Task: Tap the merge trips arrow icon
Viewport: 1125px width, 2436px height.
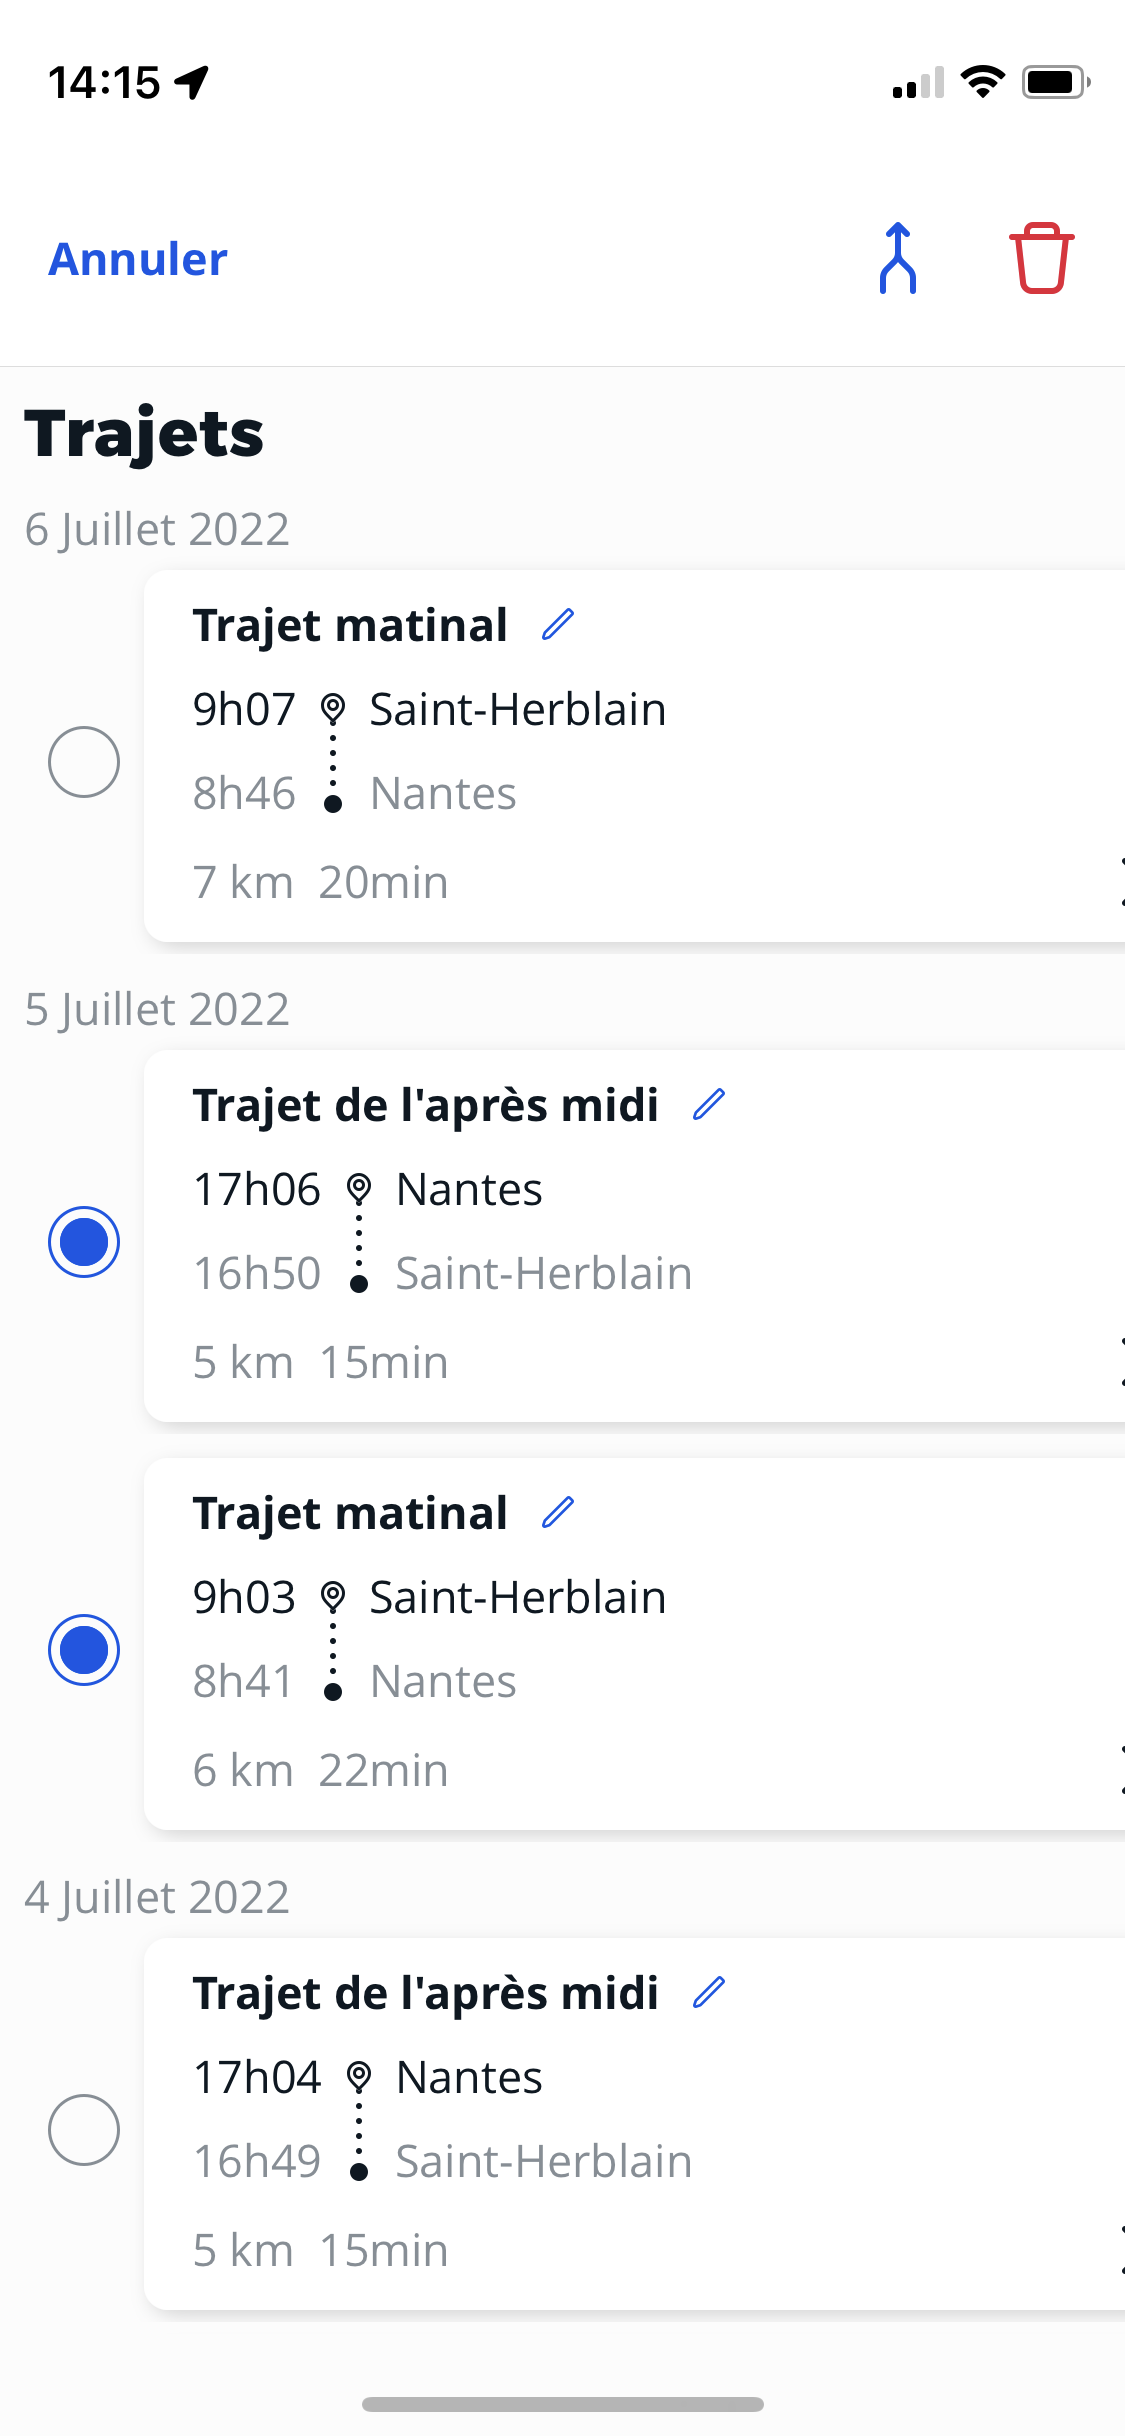Action: coord(898,258)
